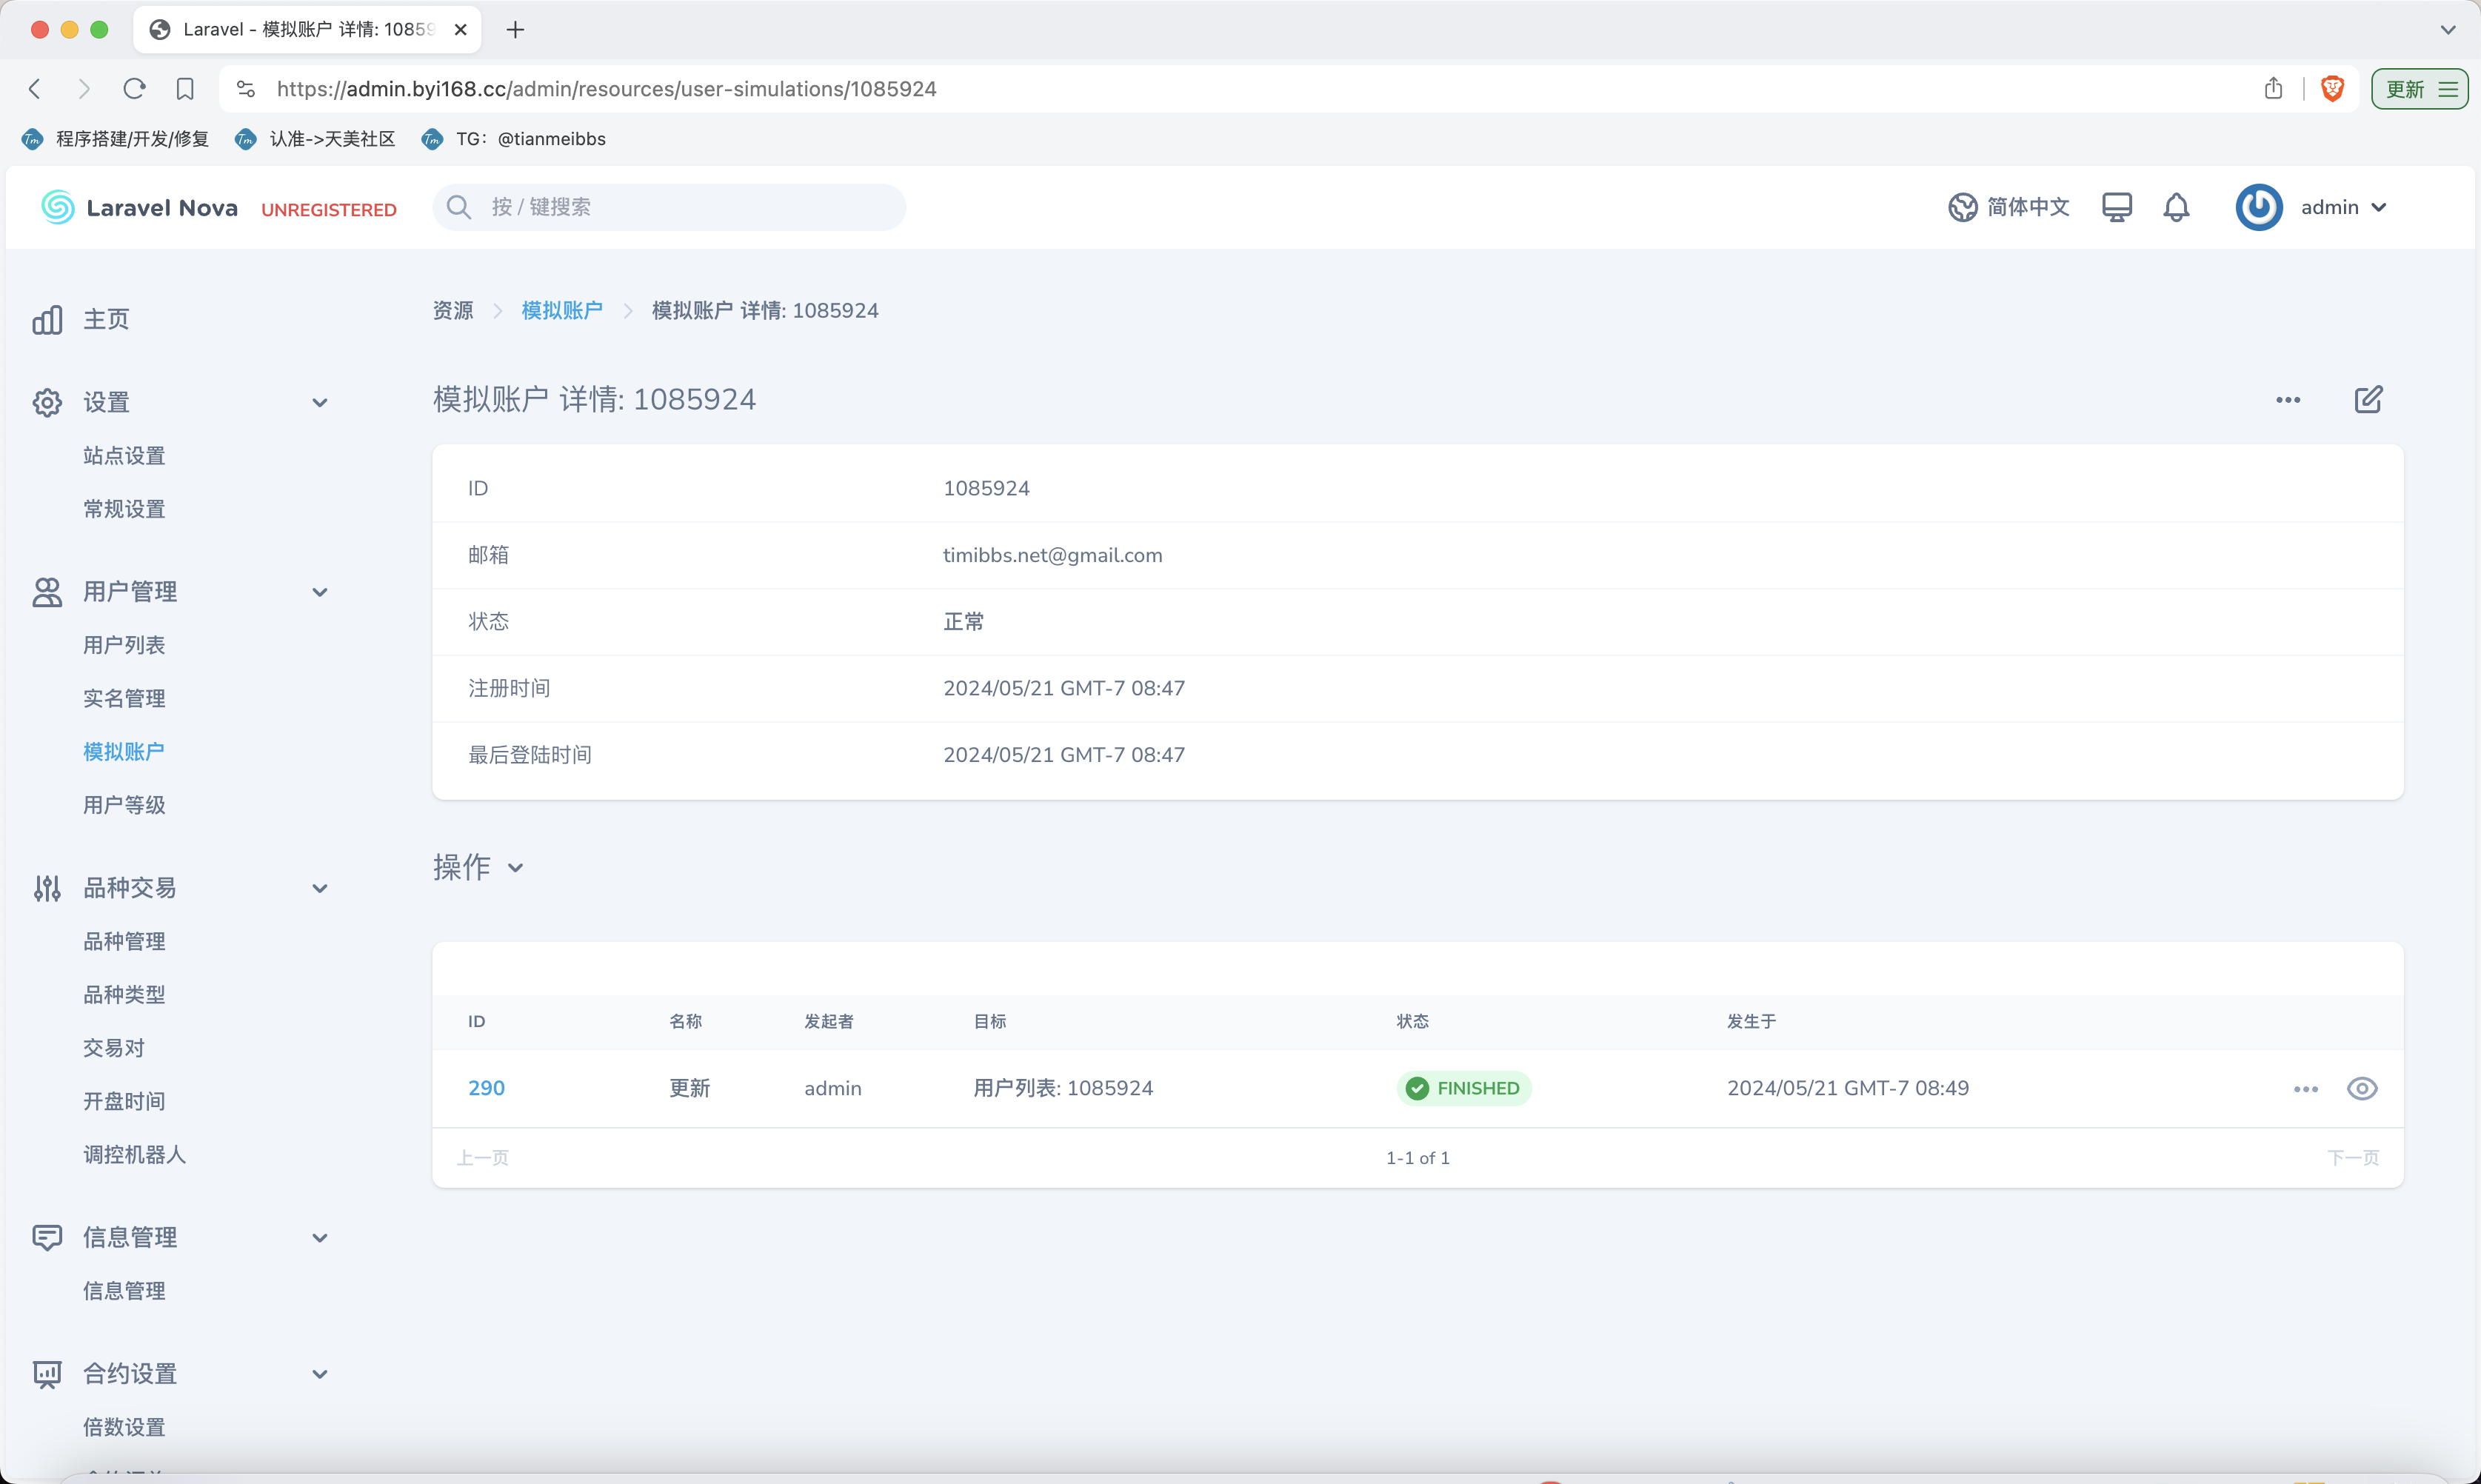Open notifications bell icon

pos(2176,207)
